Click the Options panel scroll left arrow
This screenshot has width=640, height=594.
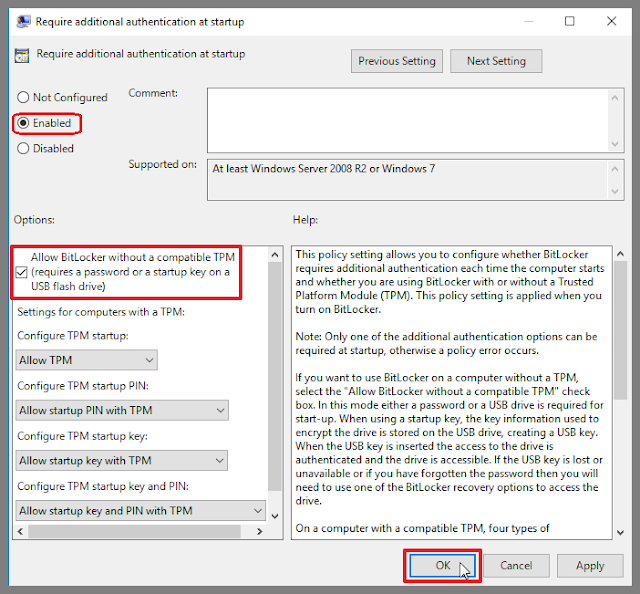click(x=20, y=532)
